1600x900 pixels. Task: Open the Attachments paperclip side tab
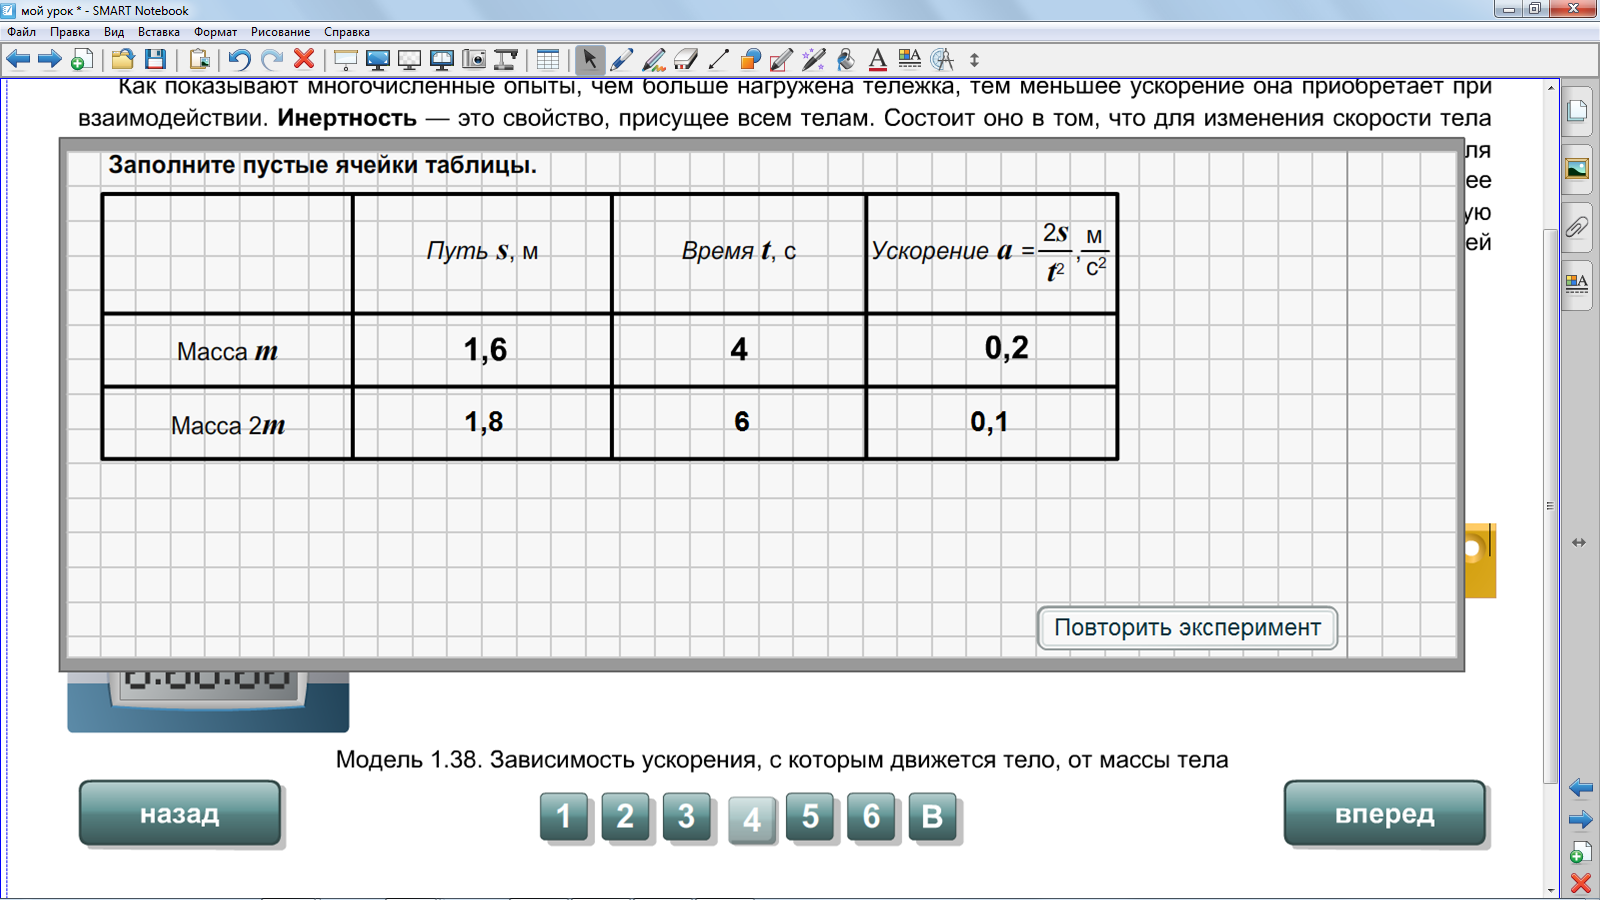click(1577, 227)
